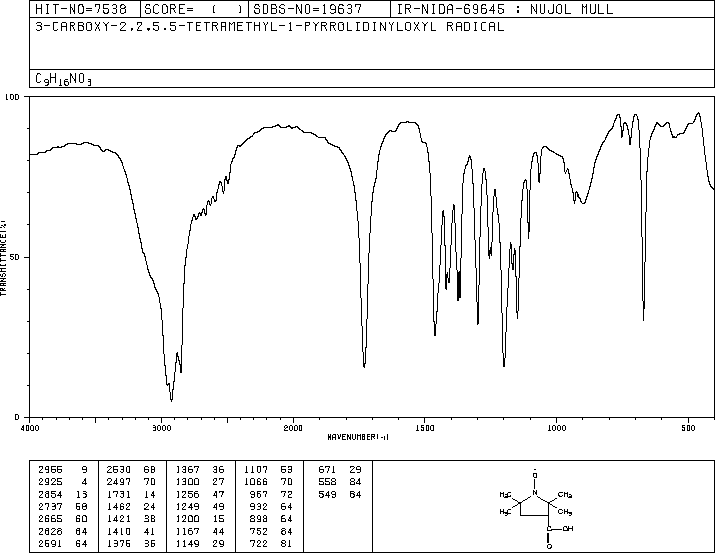The image size is (715, 553).
Task: Select the 752 peak table entry
Action: (272, 531)
